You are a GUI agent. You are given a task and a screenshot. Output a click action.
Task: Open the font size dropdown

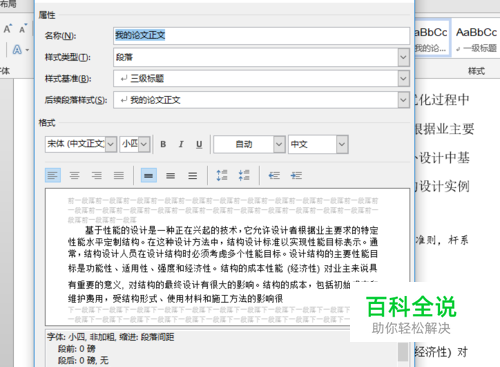coord(144,144)
